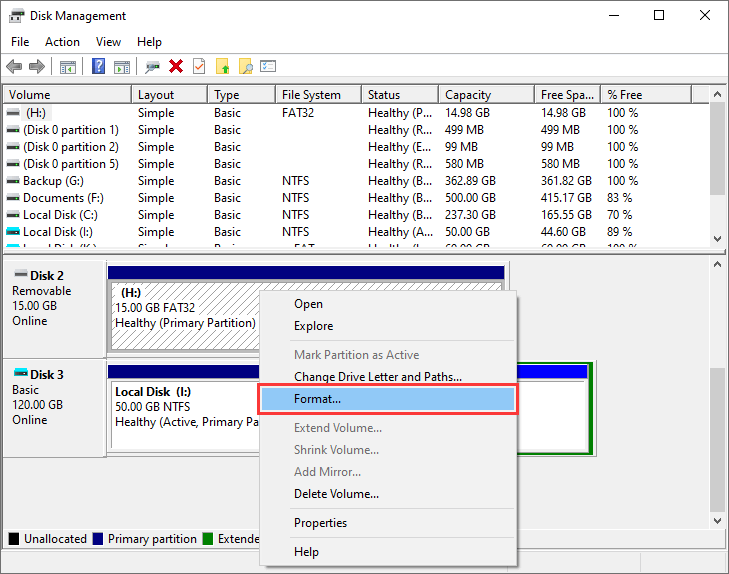This screenshot has width=729, height=574.
Task: Choose Delete Volume... in context menu
Action: tap(336, 494)
